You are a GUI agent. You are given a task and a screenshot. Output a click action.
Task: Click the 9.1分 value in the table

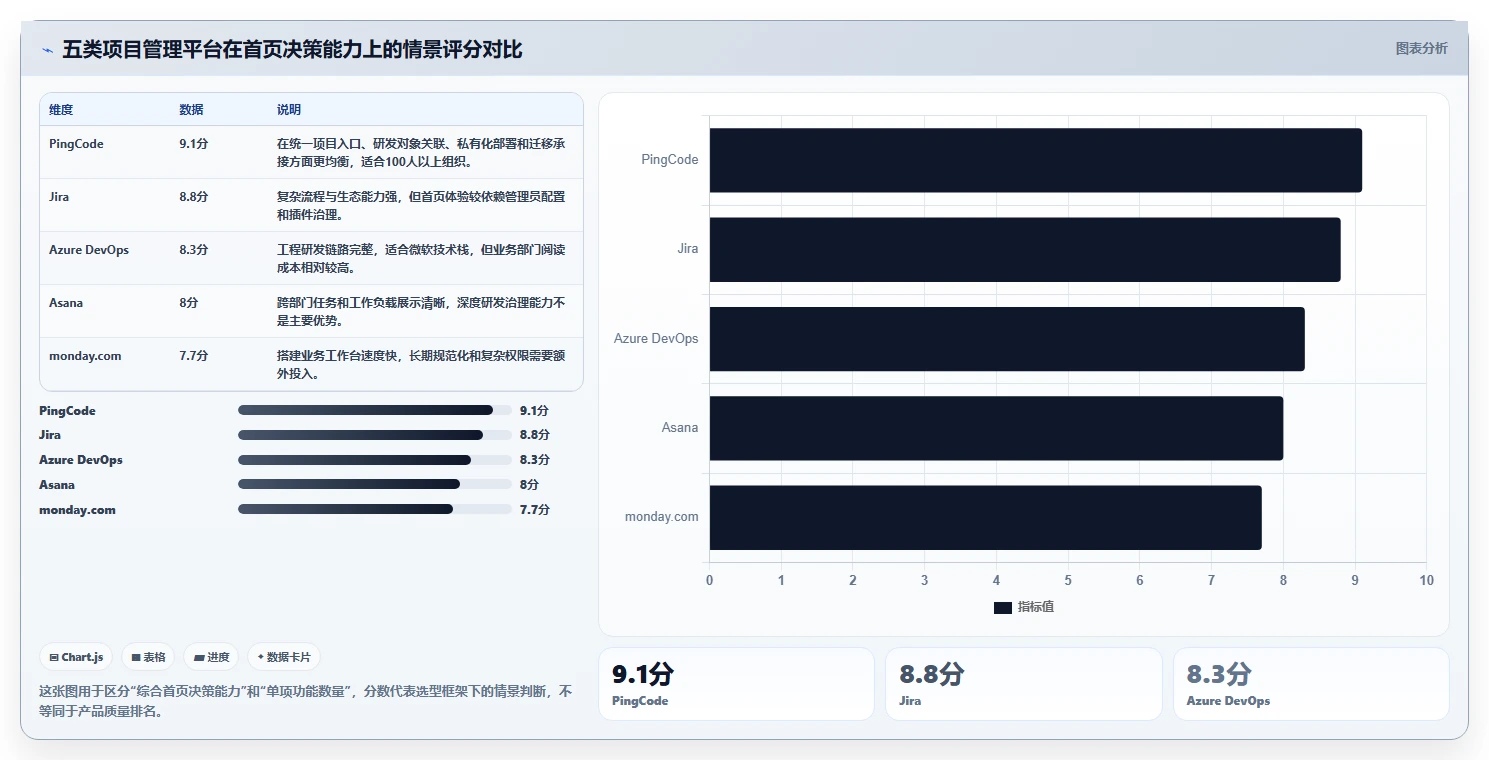click(194, 144)
